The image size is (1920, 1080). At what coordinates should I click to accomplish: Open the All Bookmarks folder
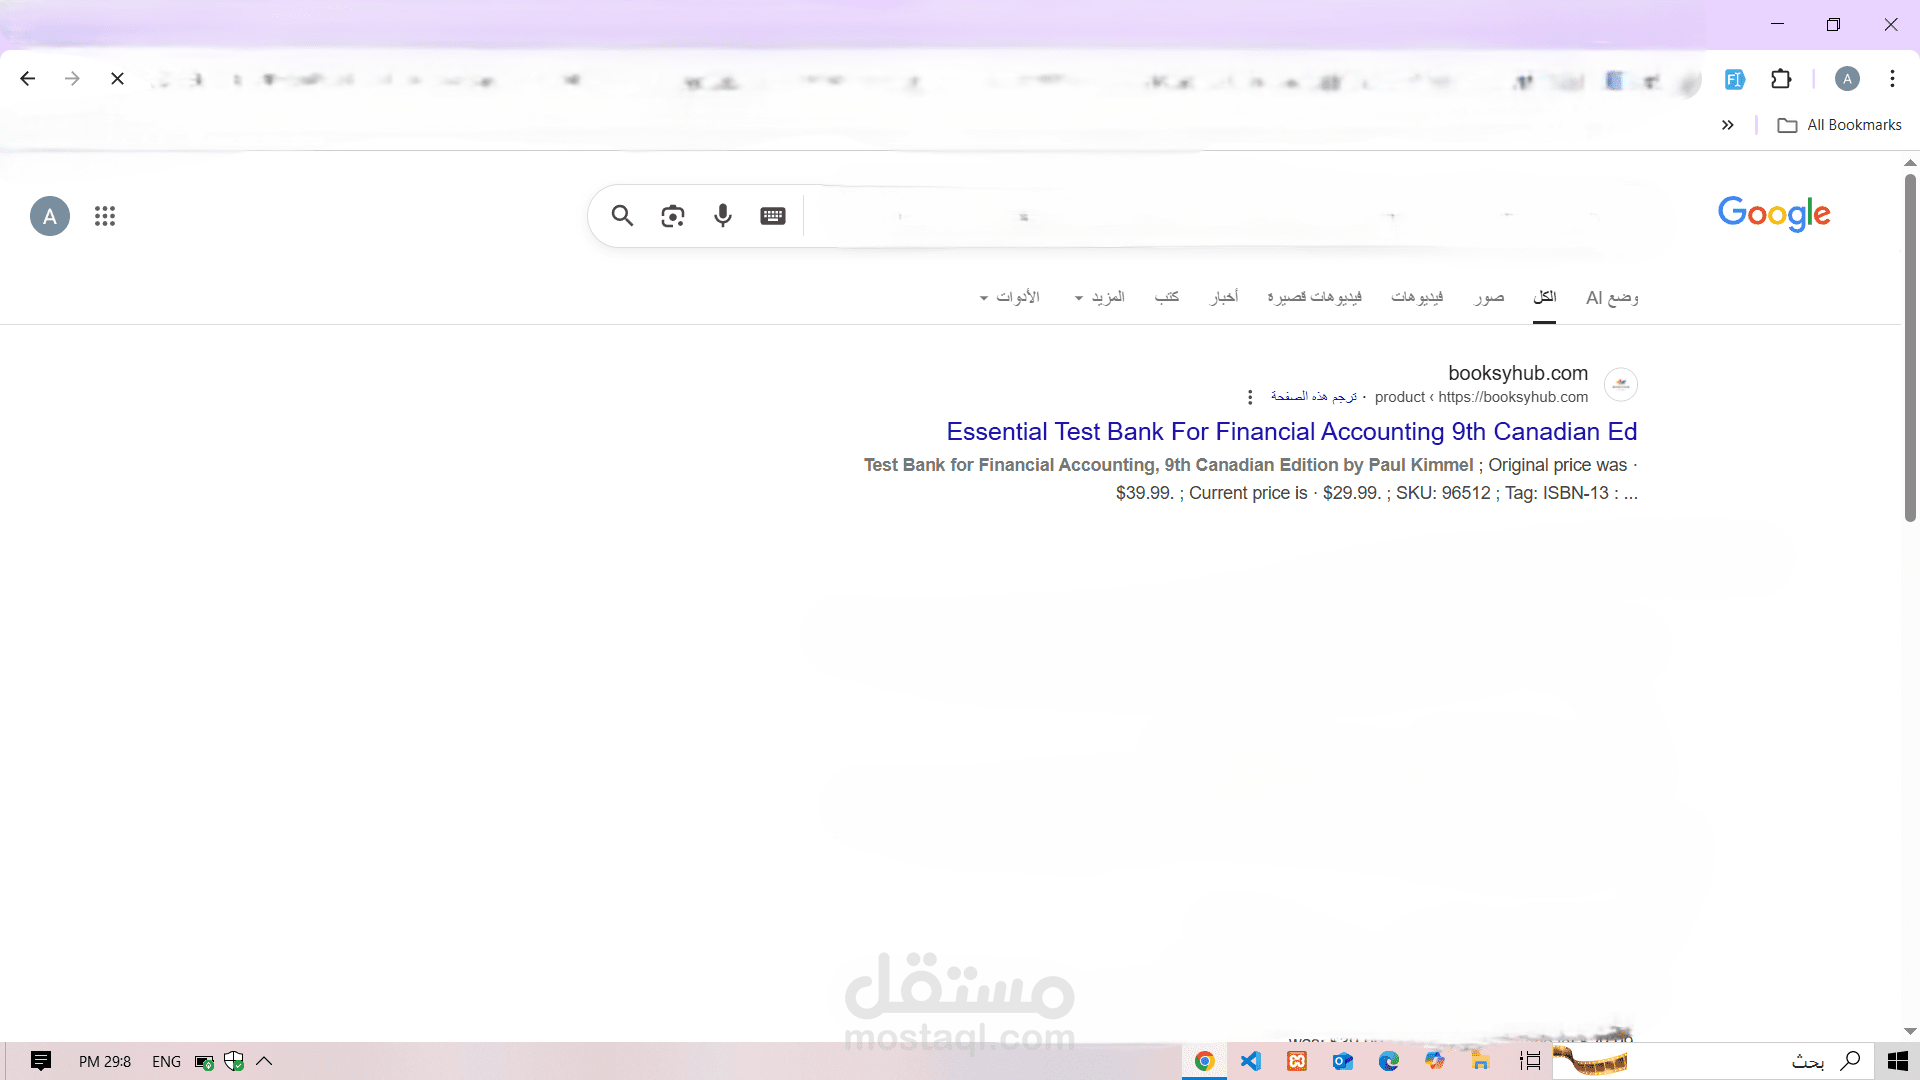[1840, 125]
